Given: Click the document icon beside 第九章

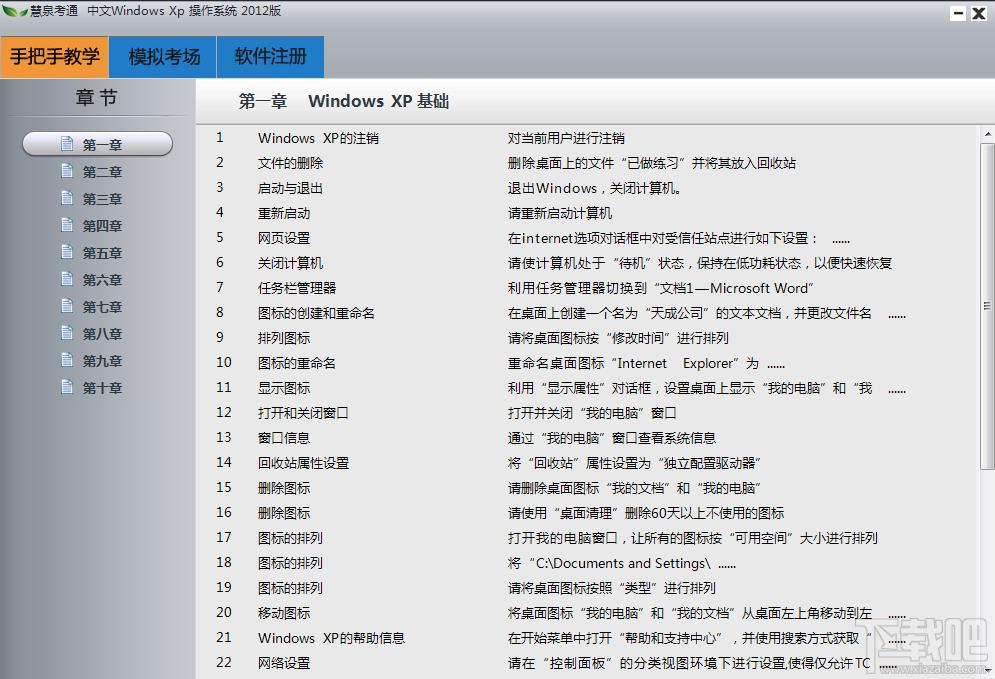Looking at the screenshot, I should [x=67, y=360].
